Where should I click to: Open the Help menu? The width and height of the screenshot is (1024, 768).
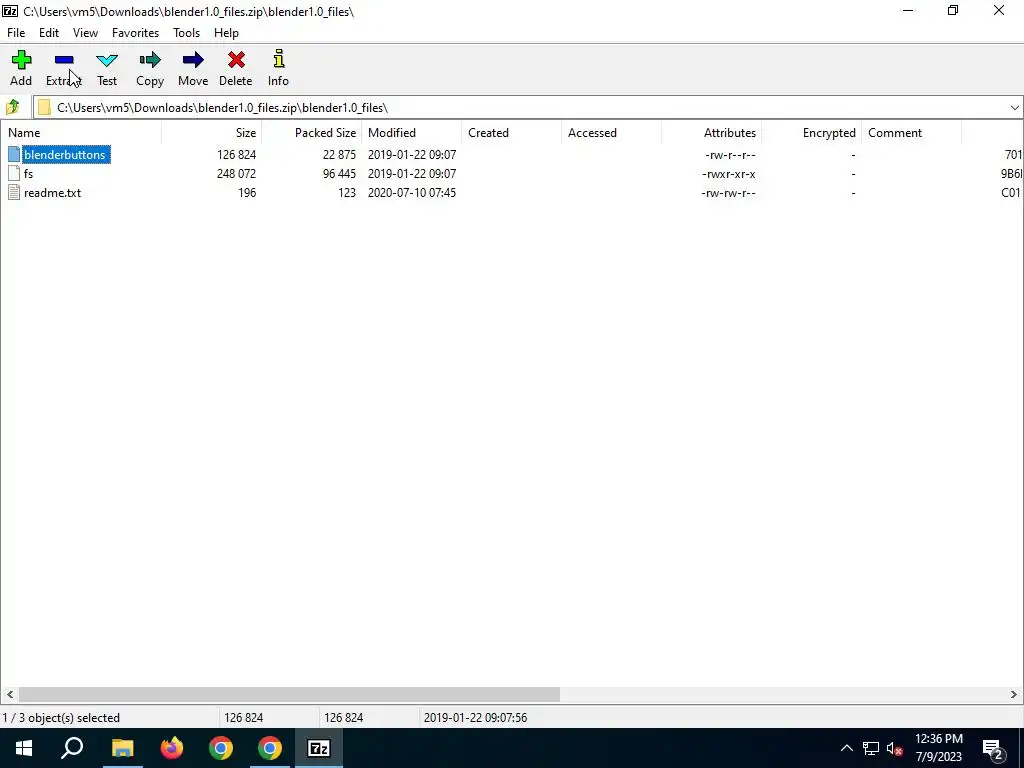point(226,33)
